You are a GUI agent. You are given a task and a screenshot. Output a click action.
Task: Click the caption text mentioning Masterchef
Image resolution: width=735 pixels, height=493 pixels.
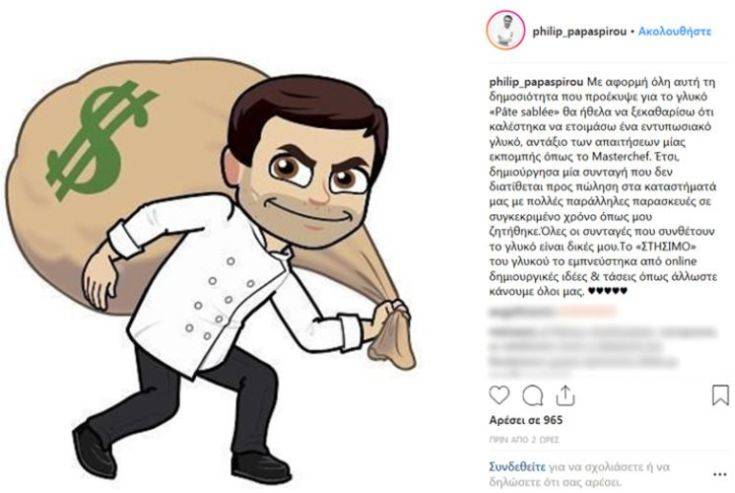click(603, 187)
